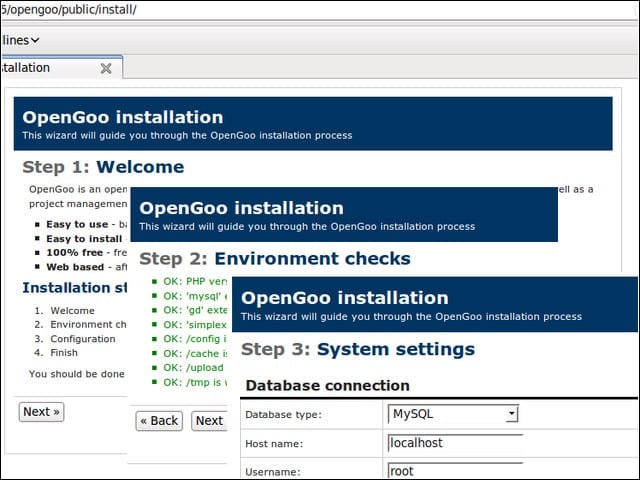Click the 'Step 2: Environment checks' heading
The width and height of the screenshot is (640, 480).
click(x=275, y=259)
